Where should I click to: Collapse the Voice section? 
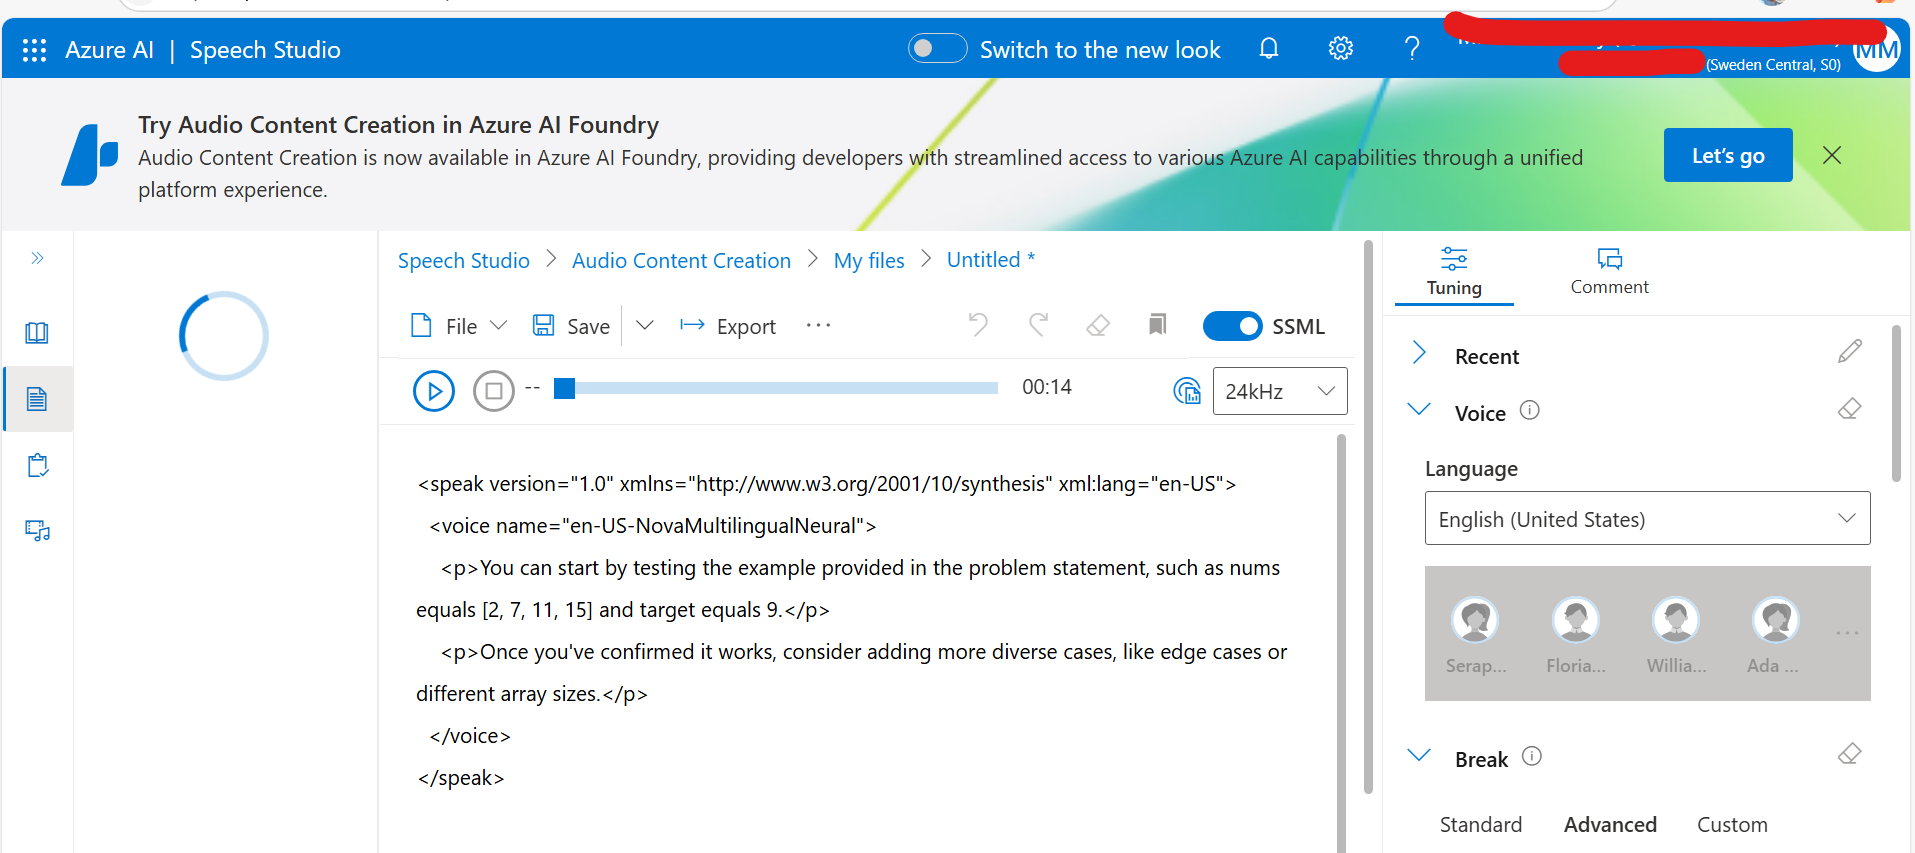[x=1418, y=409]
